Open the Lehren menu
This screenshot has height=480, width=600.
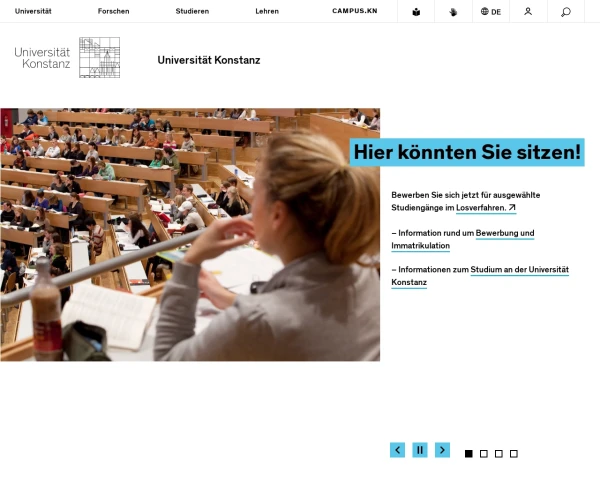267,11
